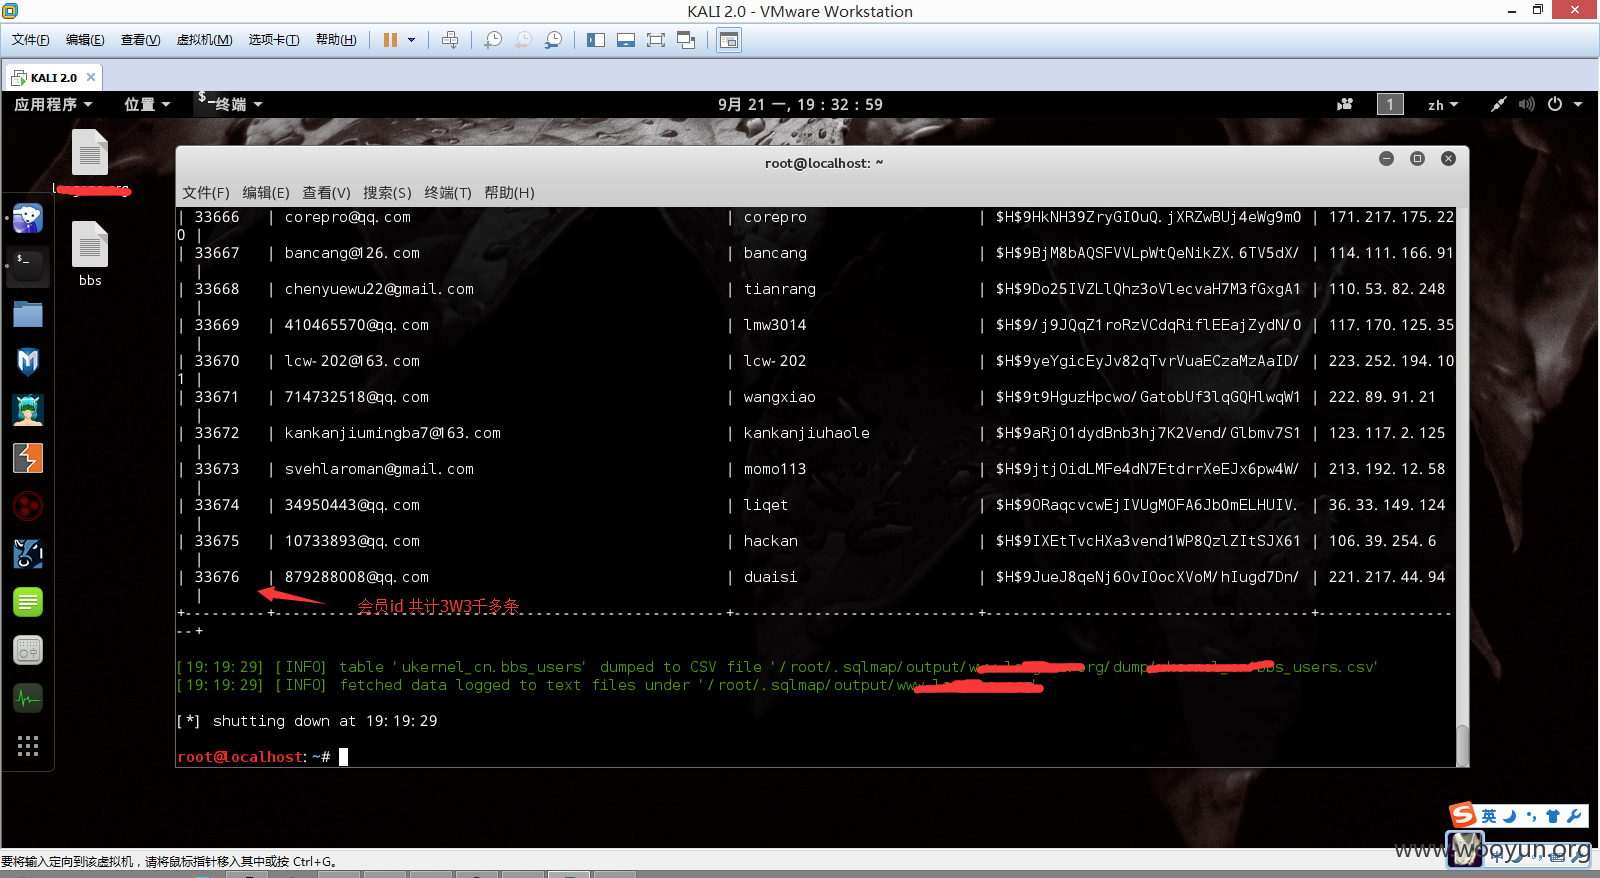Open the snapshot manager with the wrench clock icon
This screenshot has height=878, width=1600.
coord(553,40)
